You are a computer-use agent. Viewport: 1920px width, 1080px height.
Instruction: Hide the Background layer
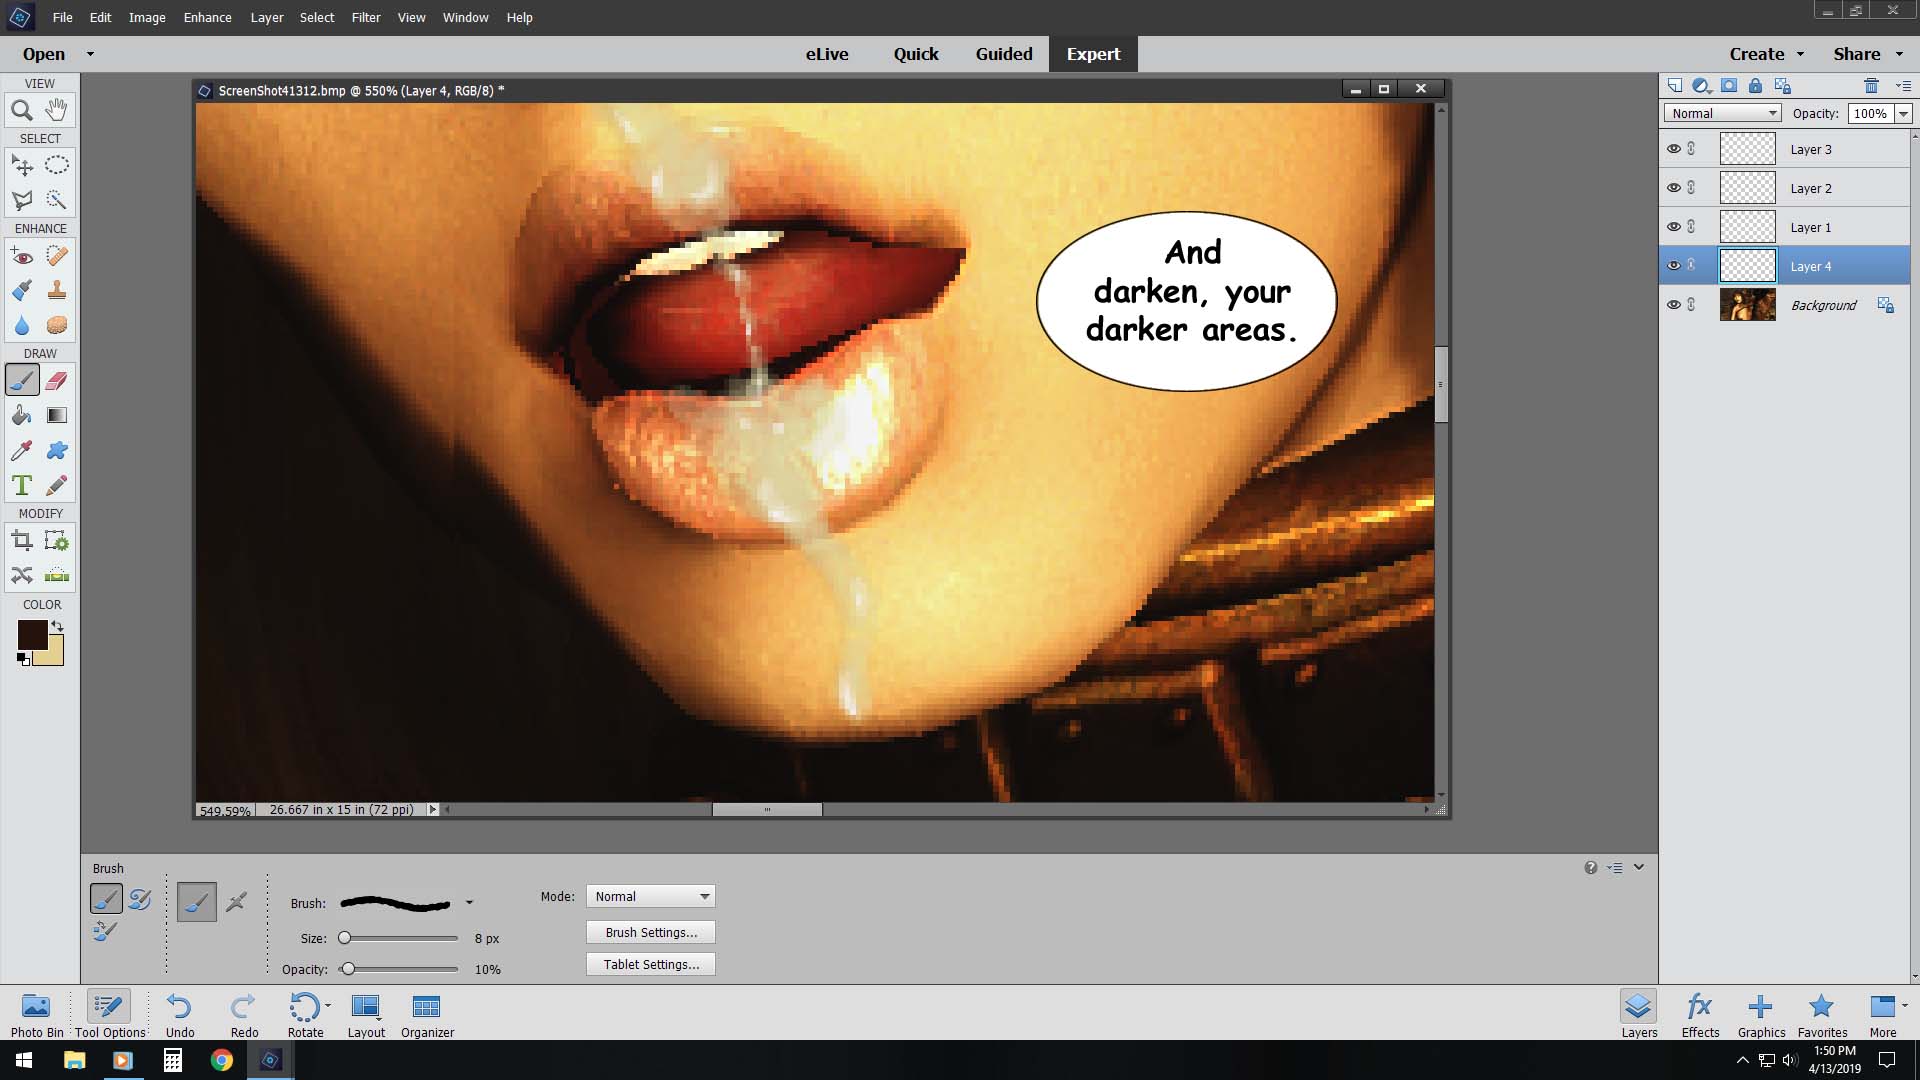[x=1673, y=305]
